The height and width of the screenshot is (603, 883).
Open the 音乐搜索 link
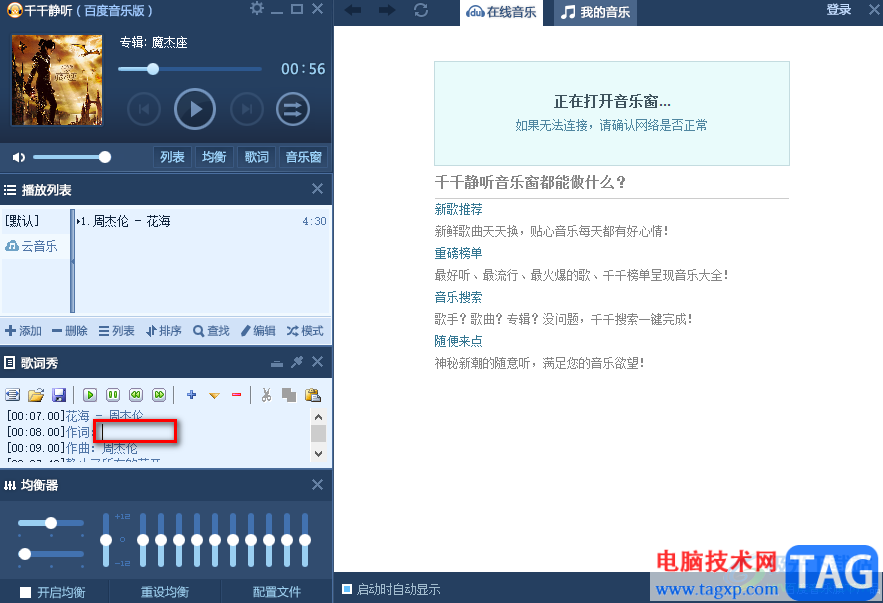[458, 297]
